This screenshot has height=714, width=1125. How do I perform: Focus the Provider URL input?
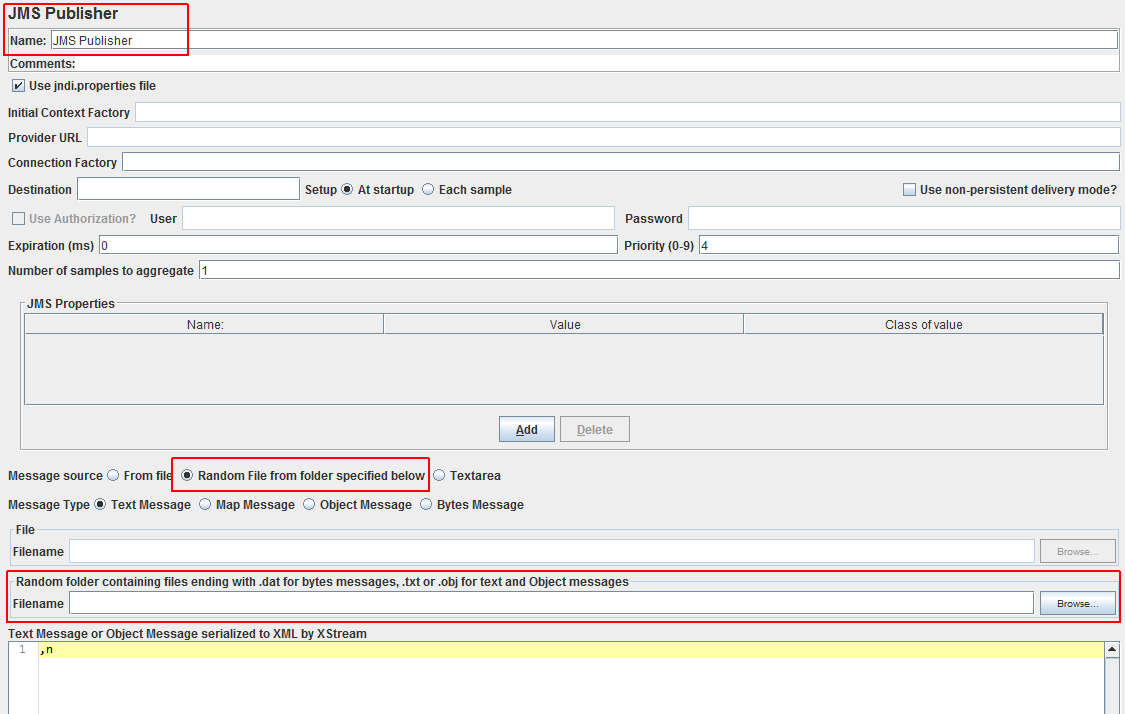pyautogui.click(x=603, y=137)
